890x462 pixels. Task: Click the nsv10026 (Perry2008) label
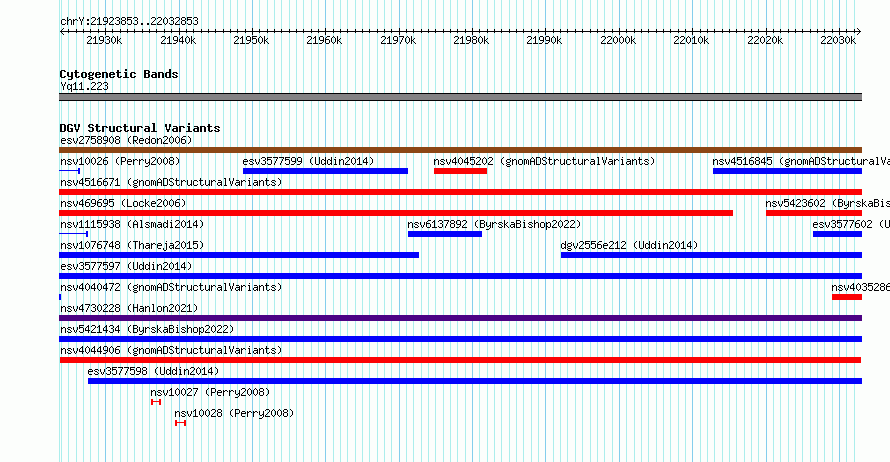120,161
